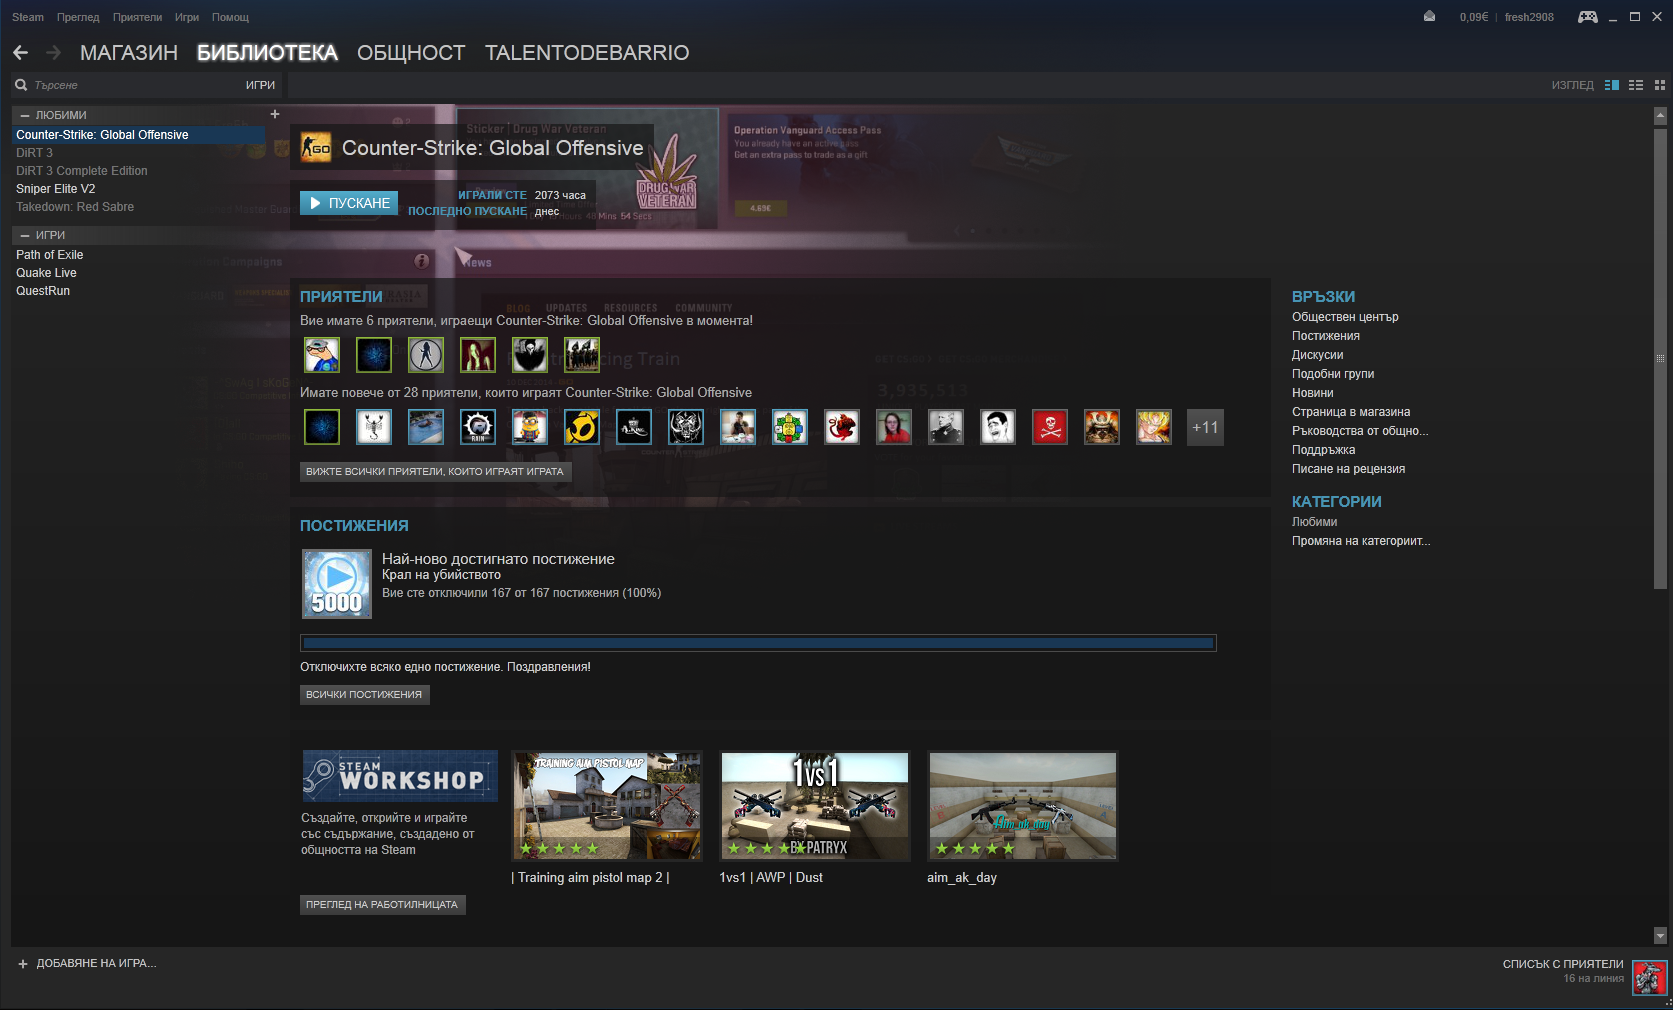Open the 'aim_ak_day' workshop thumbnail
The height and width of the screenshot is (1010, 1673).
click(x=1023, y=806)
